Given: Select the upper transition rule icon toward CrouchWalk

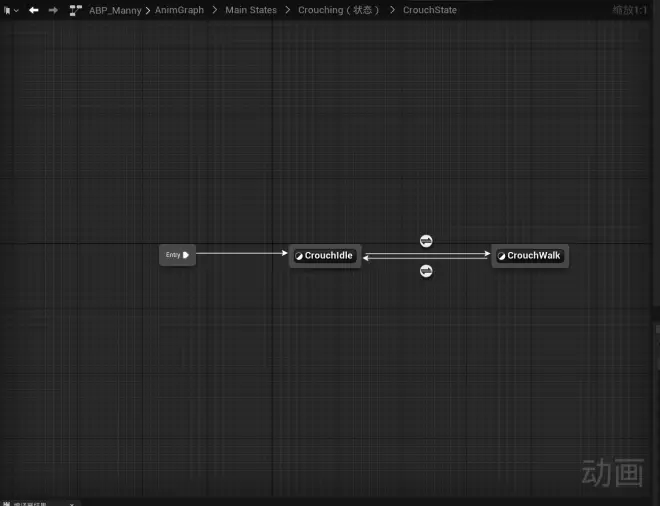Looking at the screenshot, I should (x=426, y=241).
